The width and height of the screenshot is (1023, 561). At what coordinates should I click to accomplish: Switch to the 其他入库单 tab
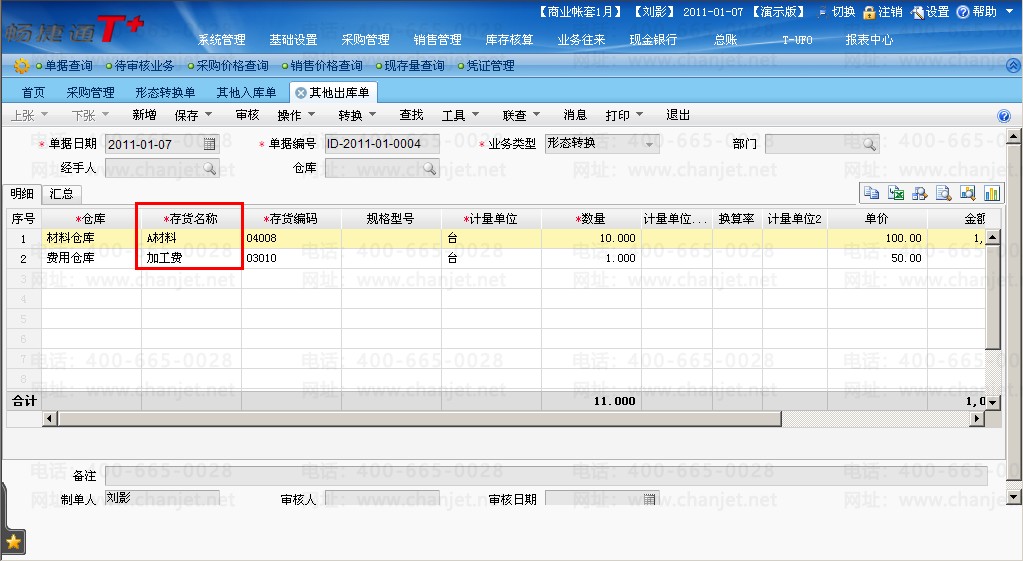click(247, 93)
